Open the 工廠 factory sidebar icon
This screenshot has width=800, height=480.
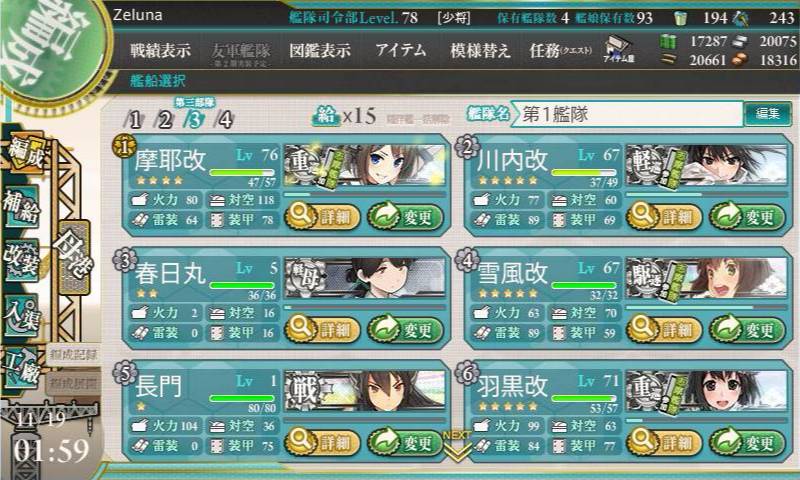(21, 367)
